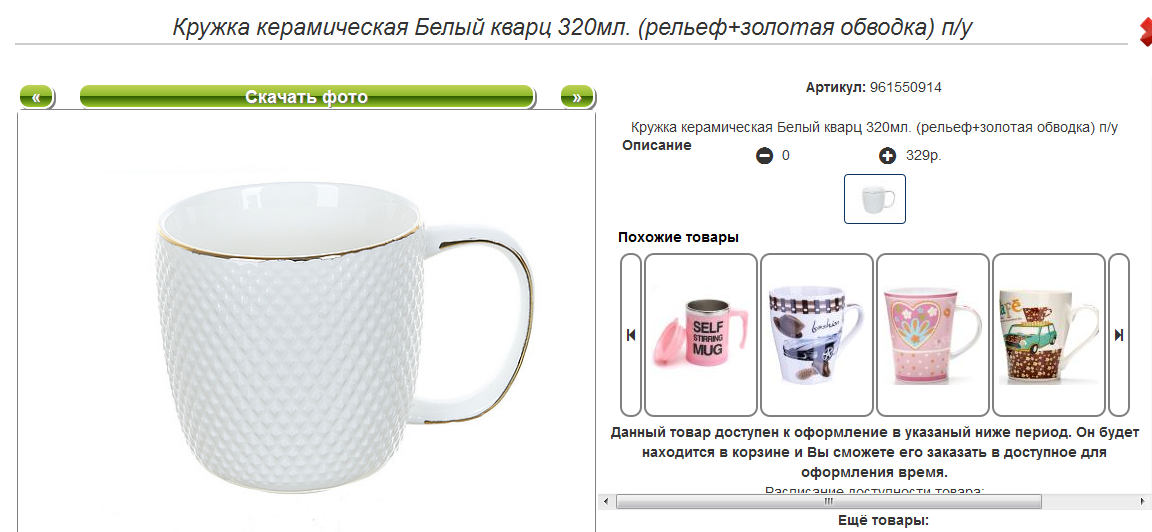Image resolution: width=1152 pixels, height=532 pixels.
Task: Click the plus quantity icon
Action: pos(888,156)
